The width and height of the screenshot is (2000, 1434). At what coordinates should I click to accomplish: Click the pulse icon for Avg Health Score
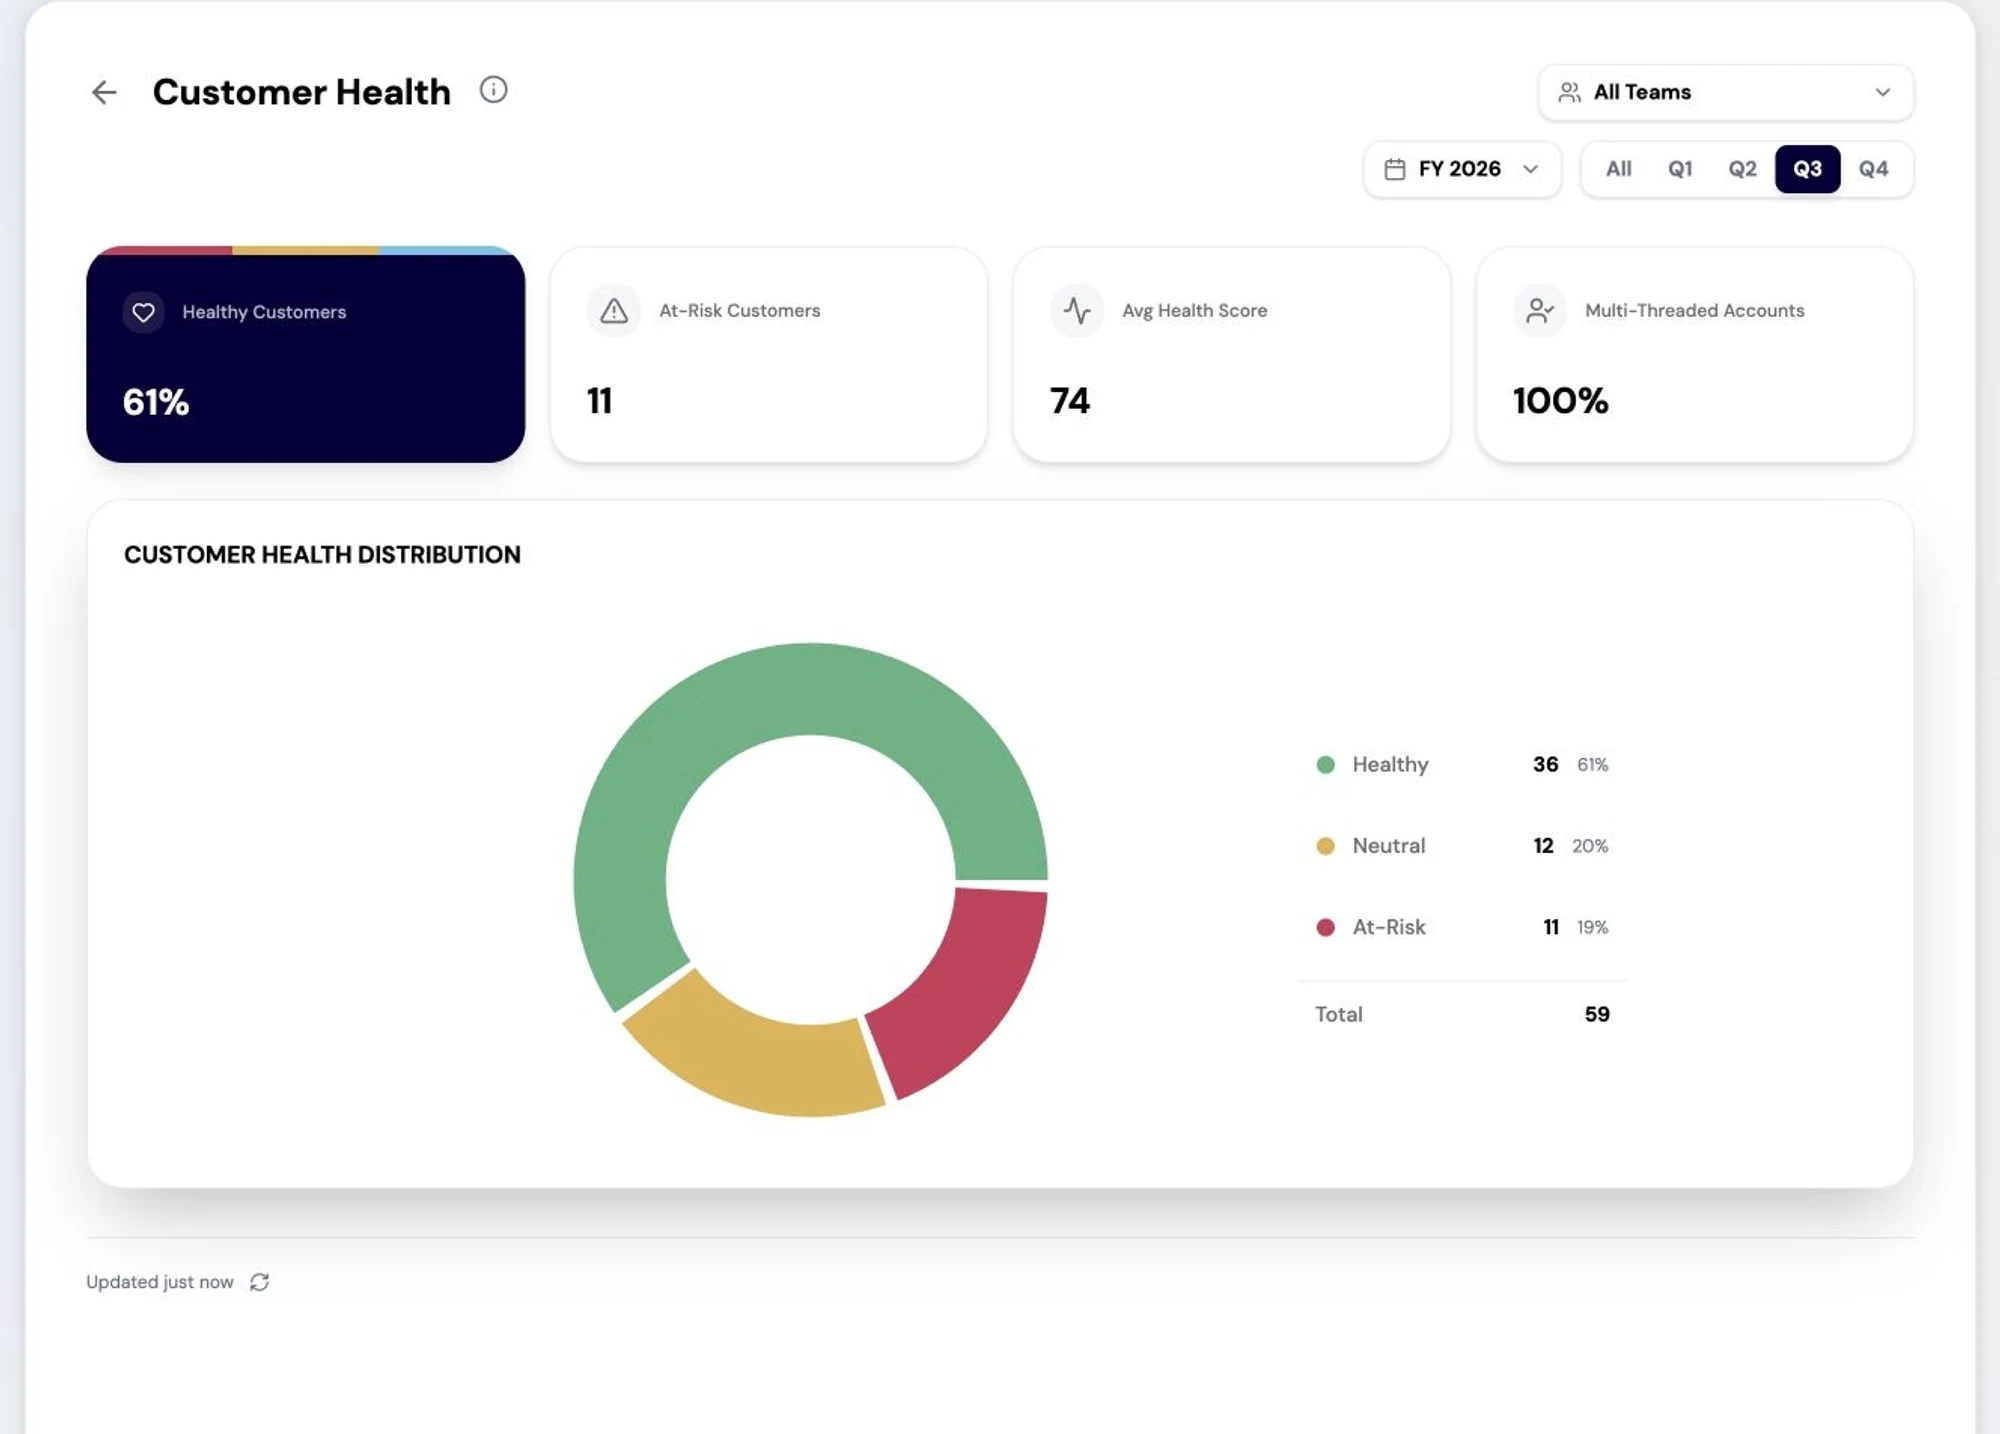(x=1077, y=311)
